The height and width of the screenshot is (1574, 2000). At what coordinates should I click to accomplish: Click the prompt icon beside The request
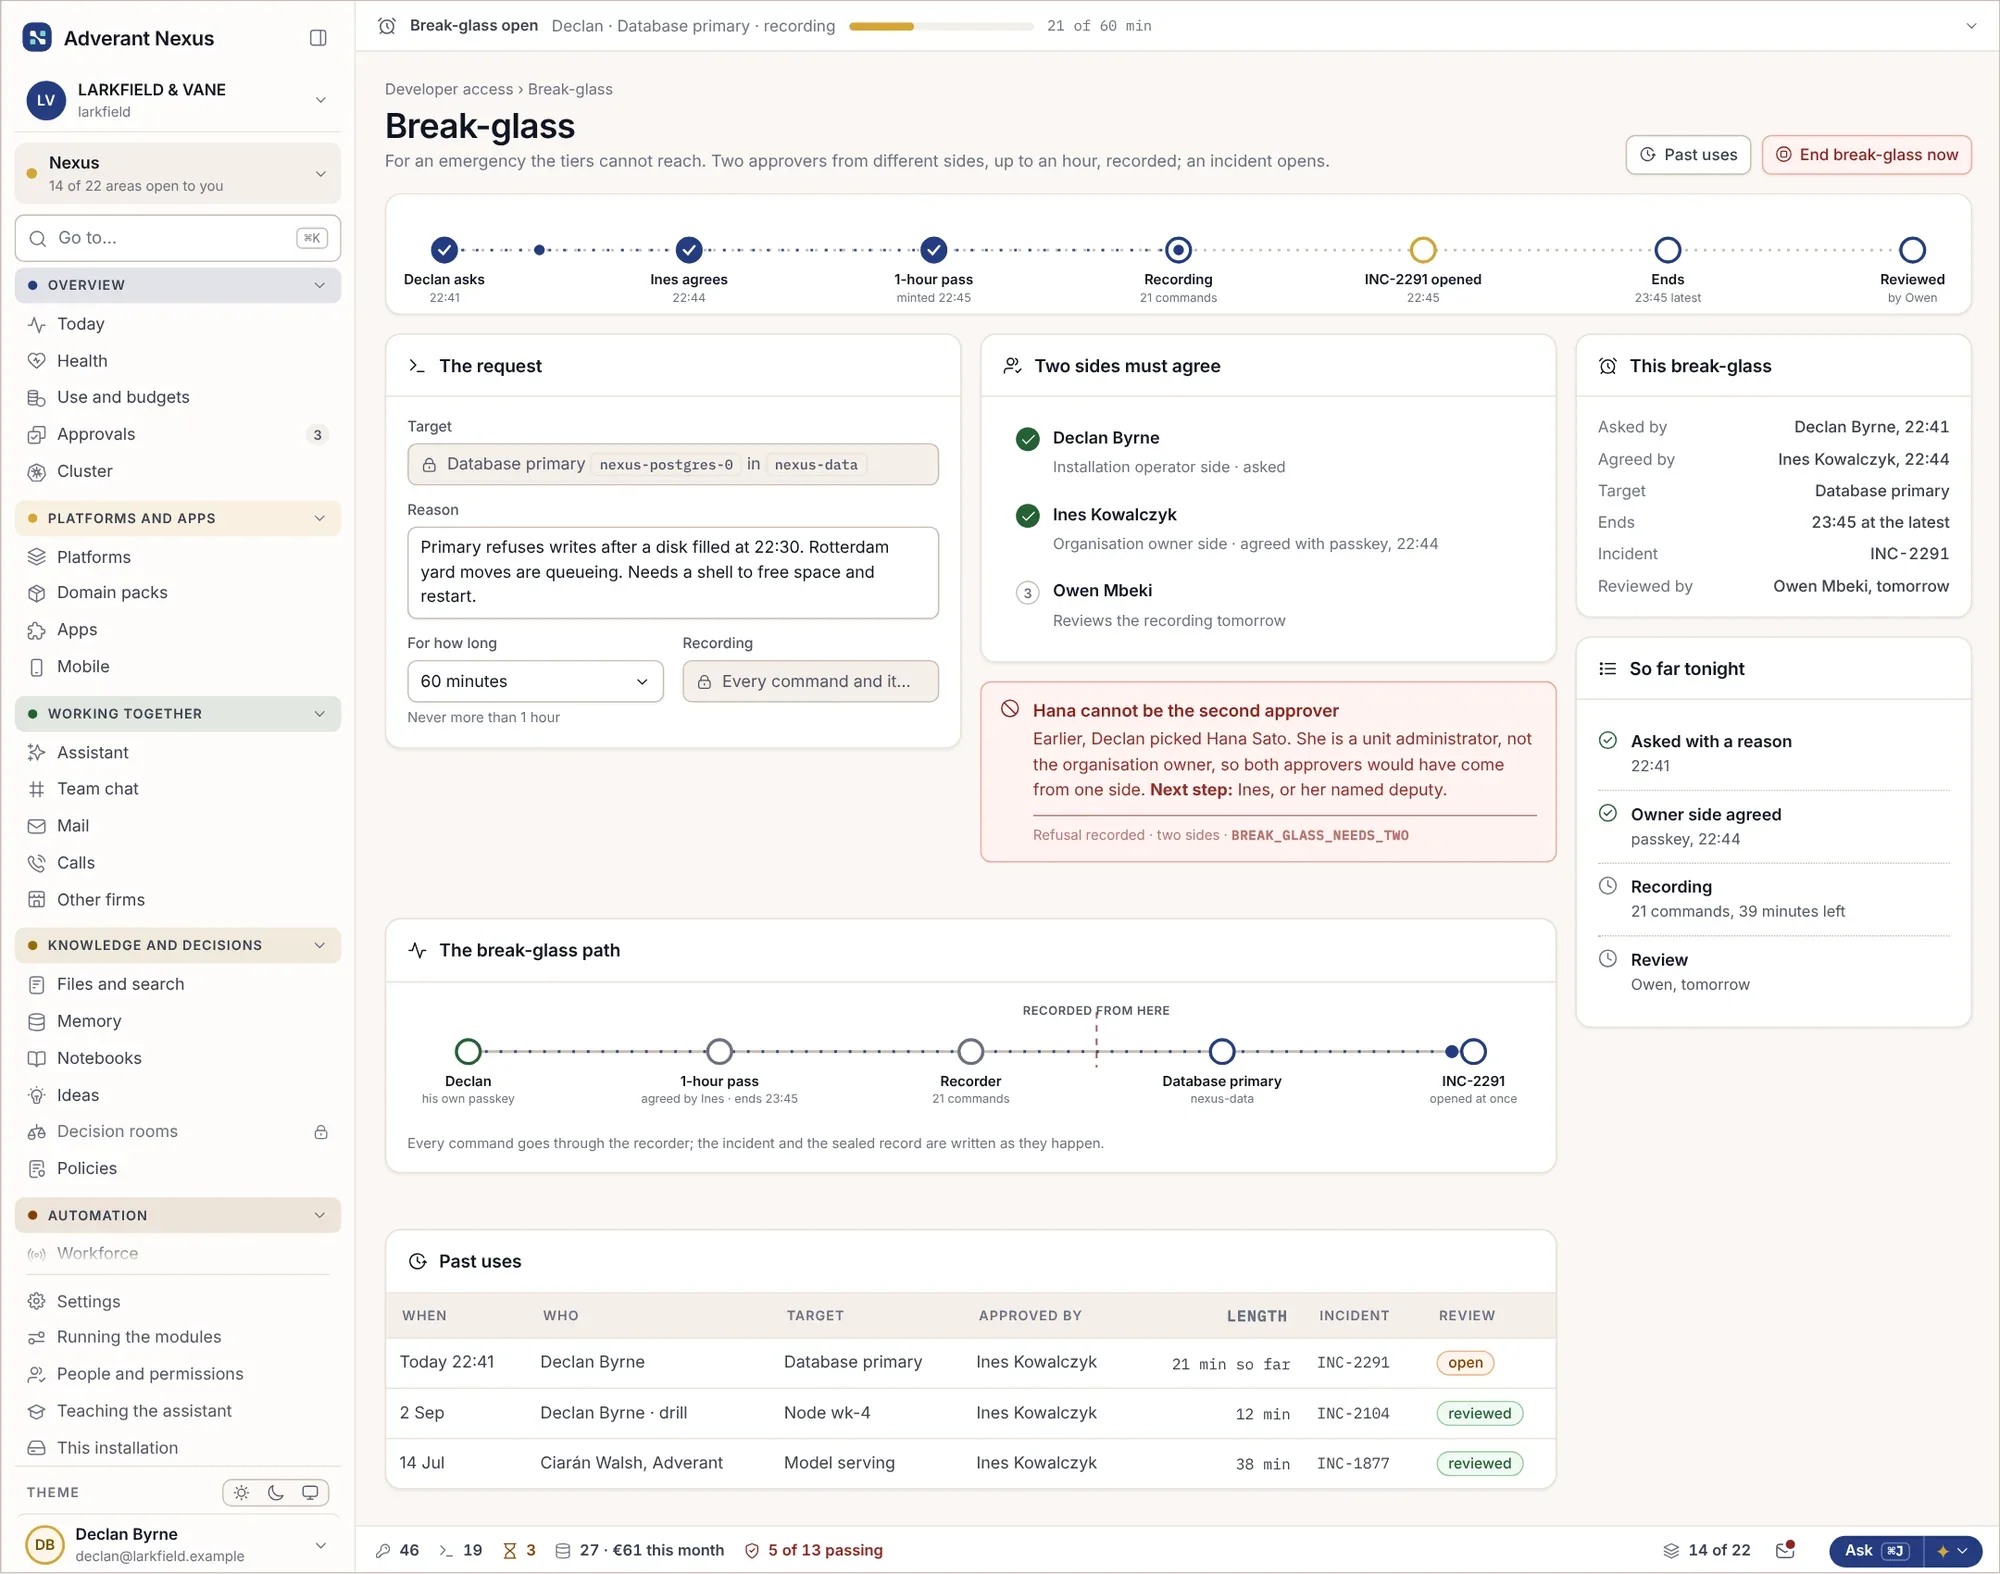(417, 366)
